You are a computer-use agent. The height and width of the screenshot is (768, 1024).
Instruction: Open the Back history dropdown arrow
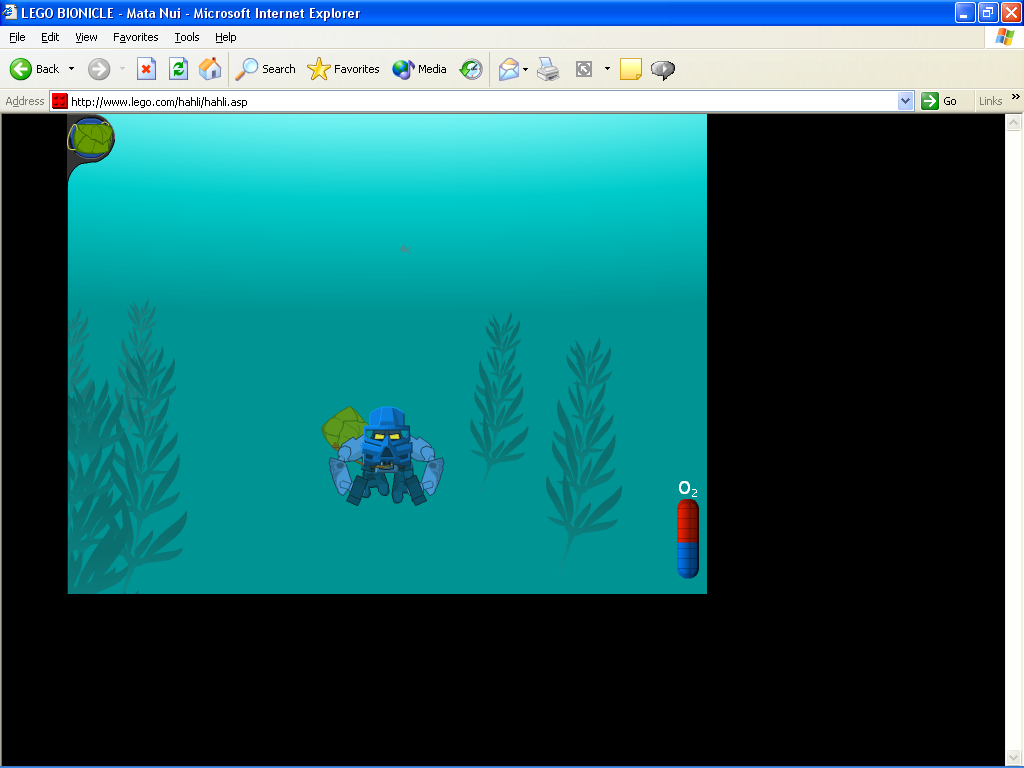pos(71,69)
